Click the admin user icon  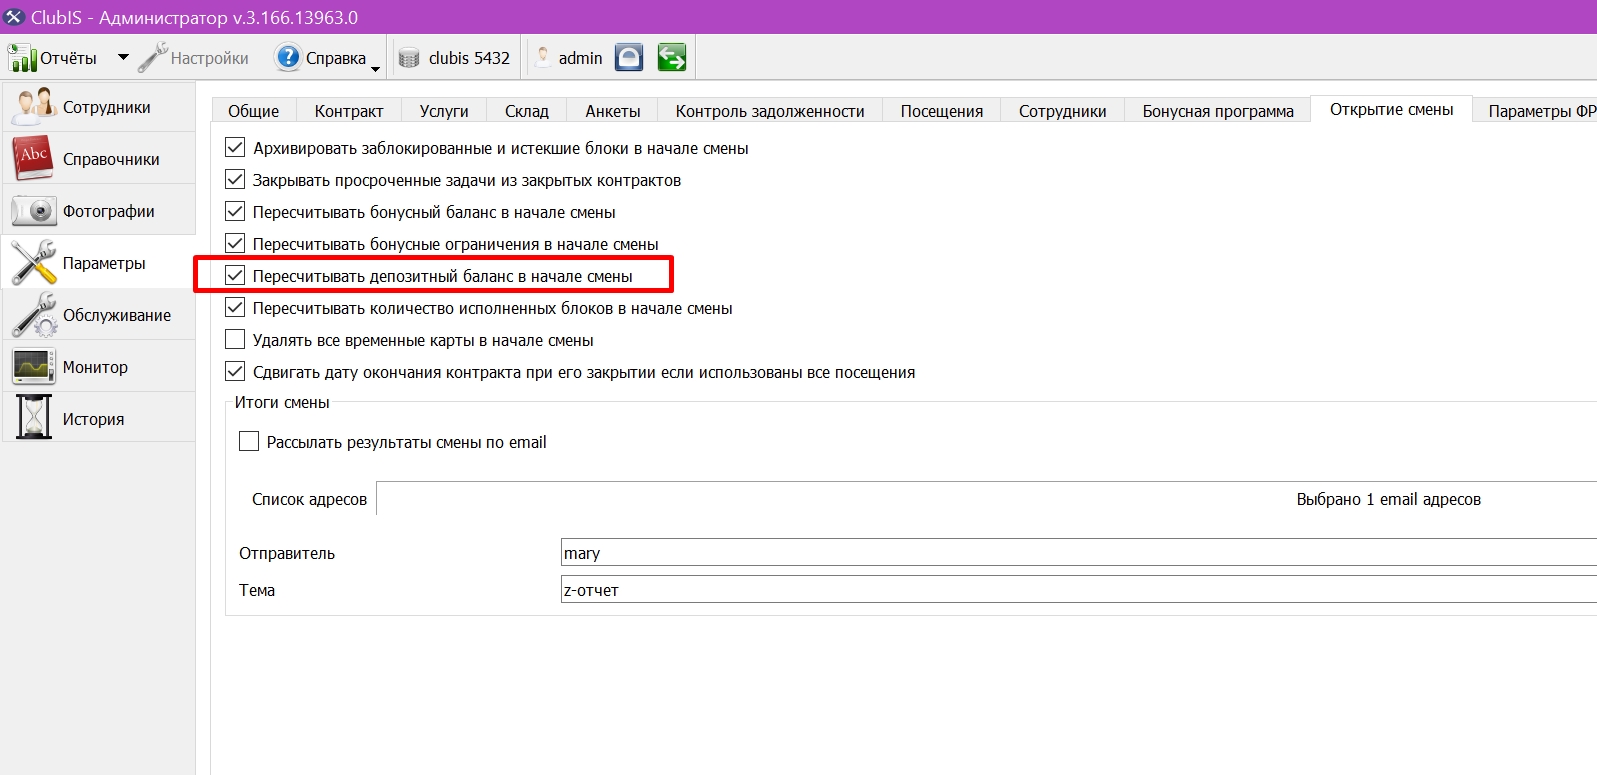coord(542,57)
